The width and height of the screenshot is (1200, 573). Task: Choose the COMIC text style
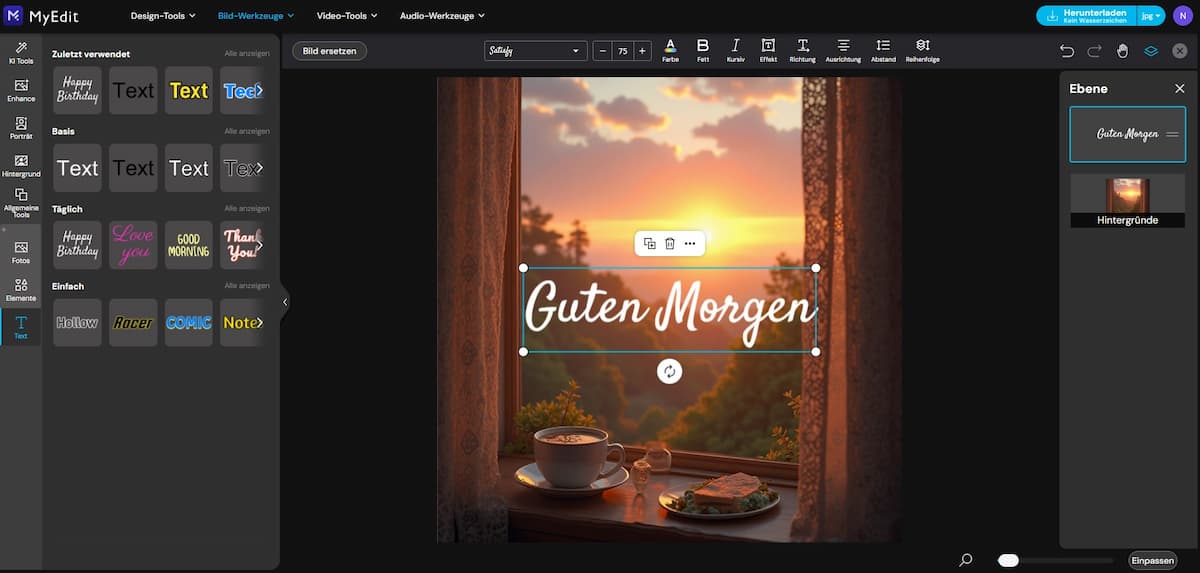(x=189, y=323)
